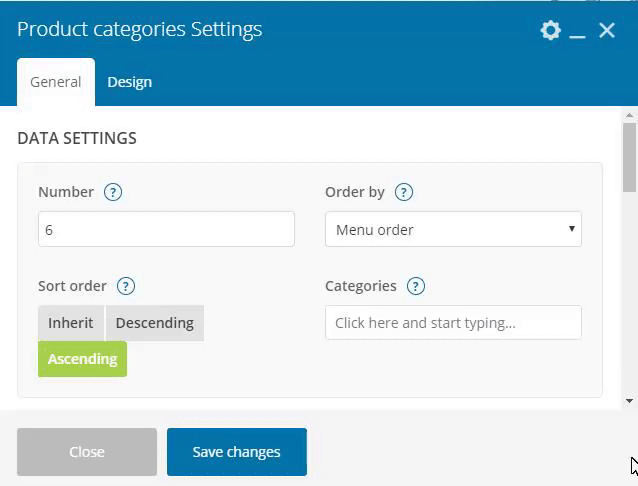Close the Product categories Settings dialog
638x486 pixels.
point(607,30)
